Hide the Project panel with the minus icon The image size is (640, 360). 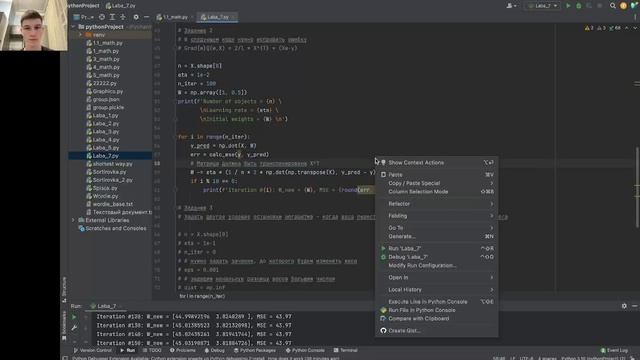(x=147, y=17)
